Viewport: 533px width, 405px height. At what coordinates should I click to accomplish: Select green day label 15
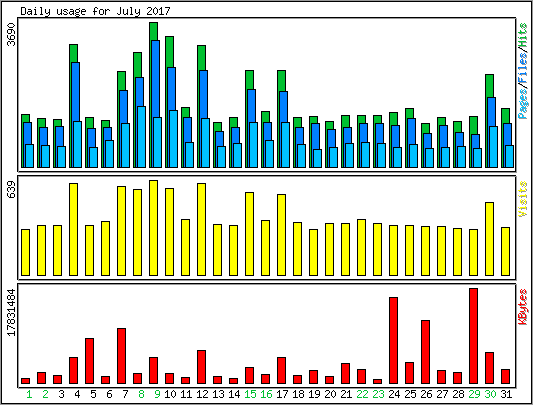tap(250, 394)
